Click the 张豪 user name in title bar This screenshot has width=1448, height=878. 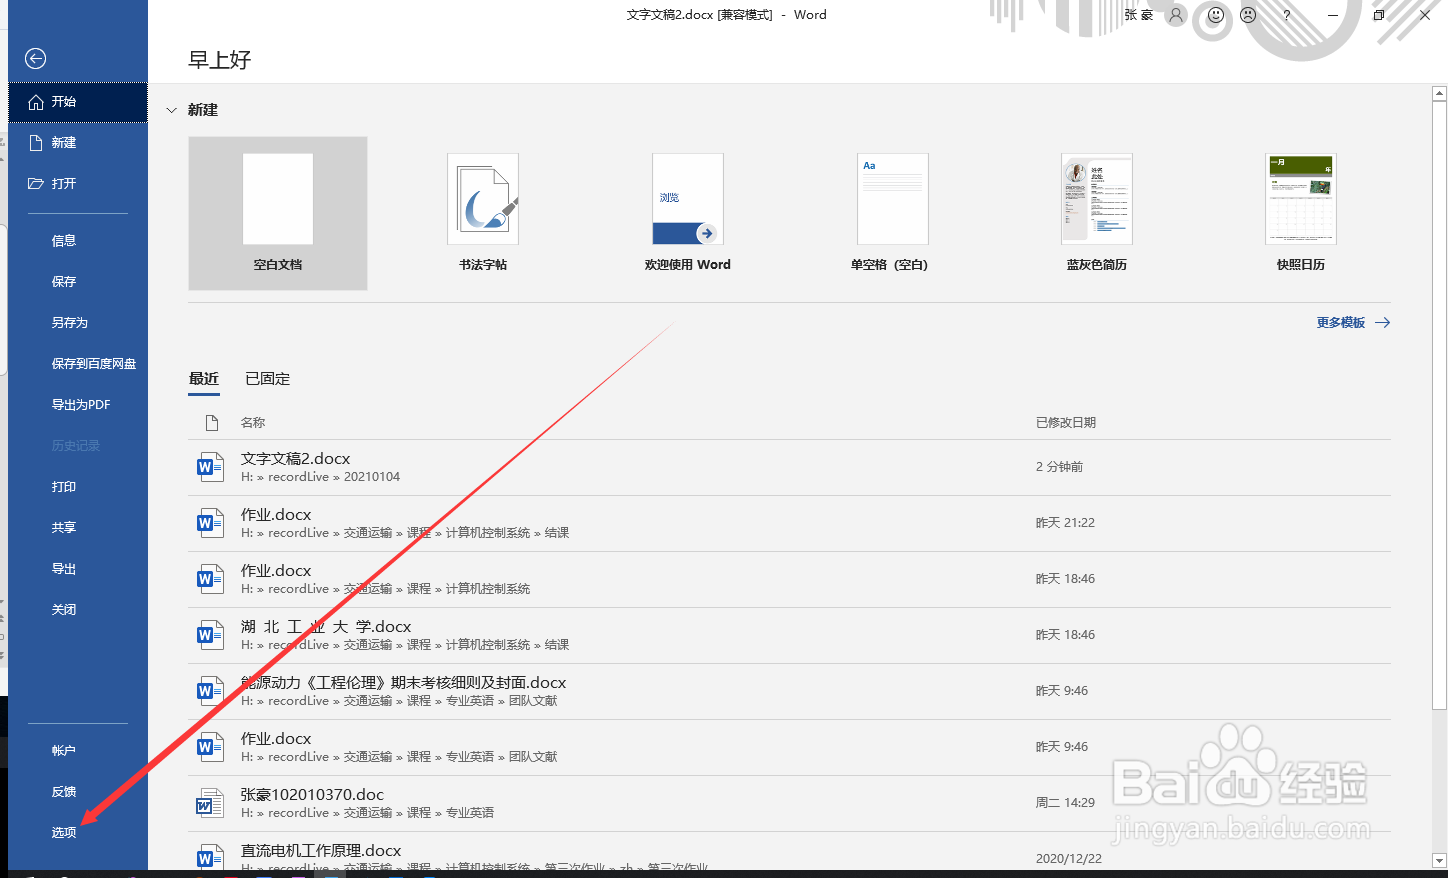[x=1139, y=15]
